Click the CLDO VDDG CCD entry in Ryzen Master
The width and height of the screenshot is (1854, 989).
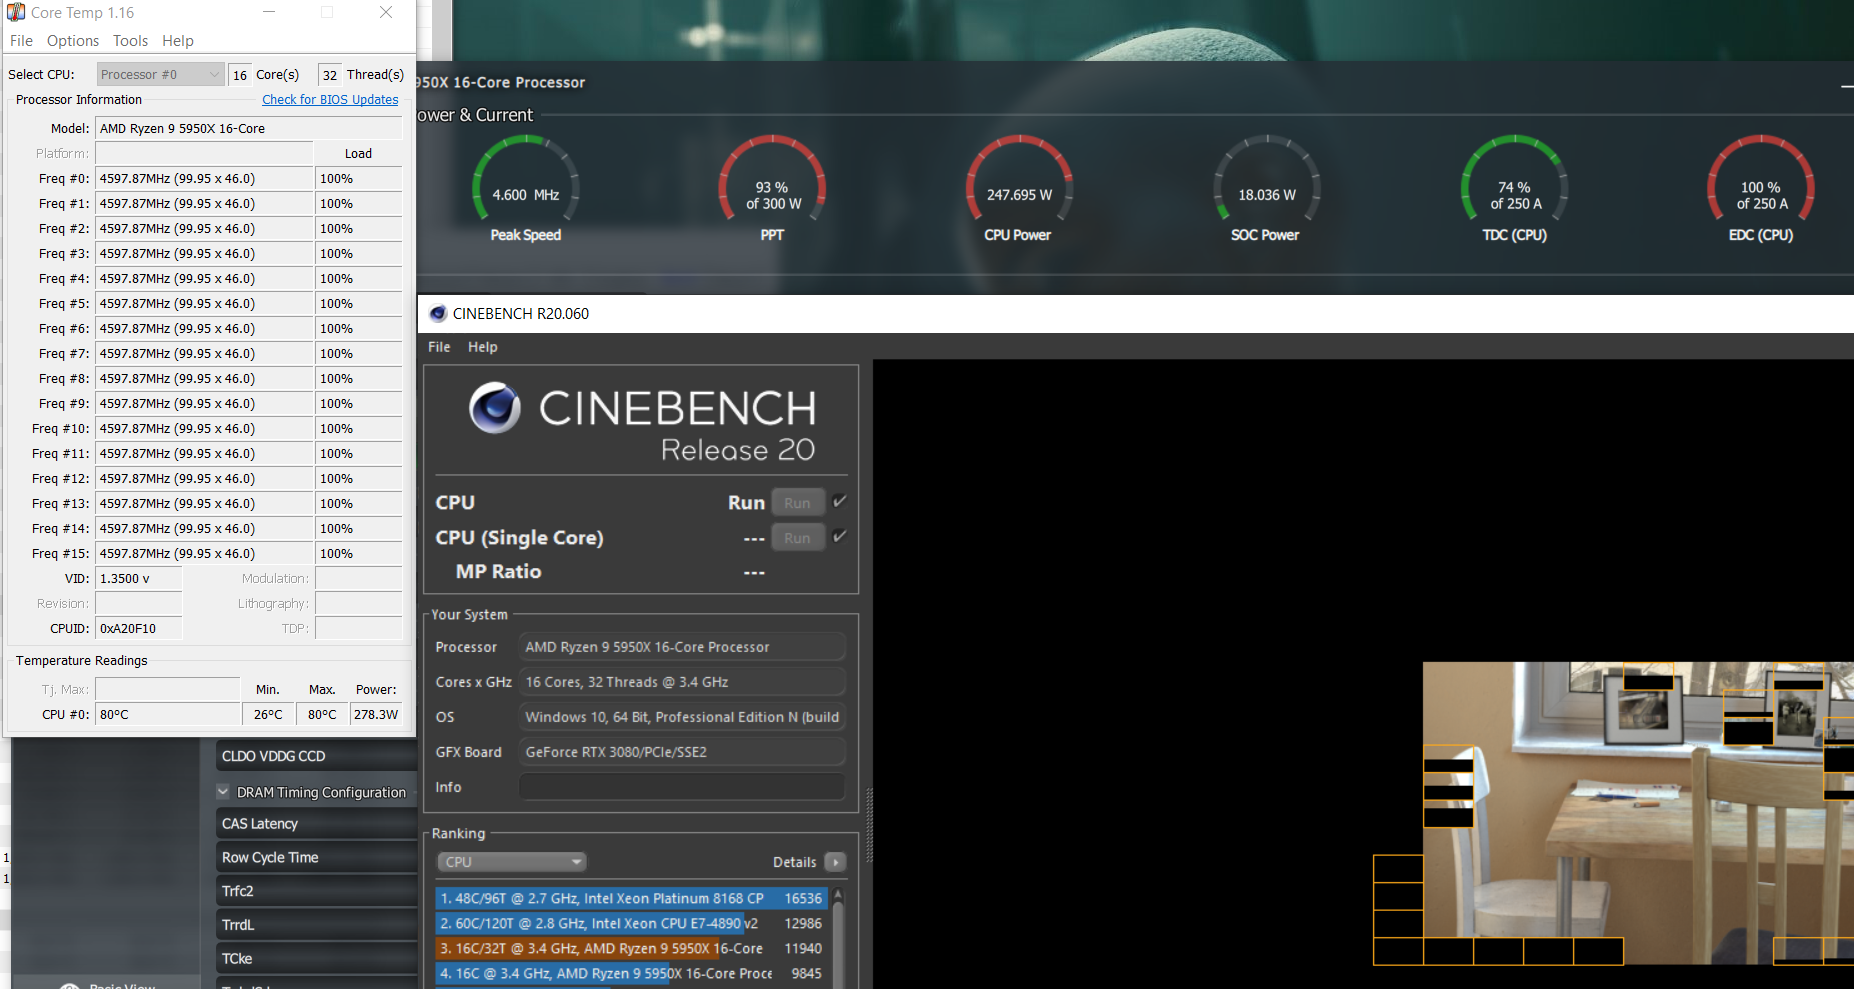316,756
